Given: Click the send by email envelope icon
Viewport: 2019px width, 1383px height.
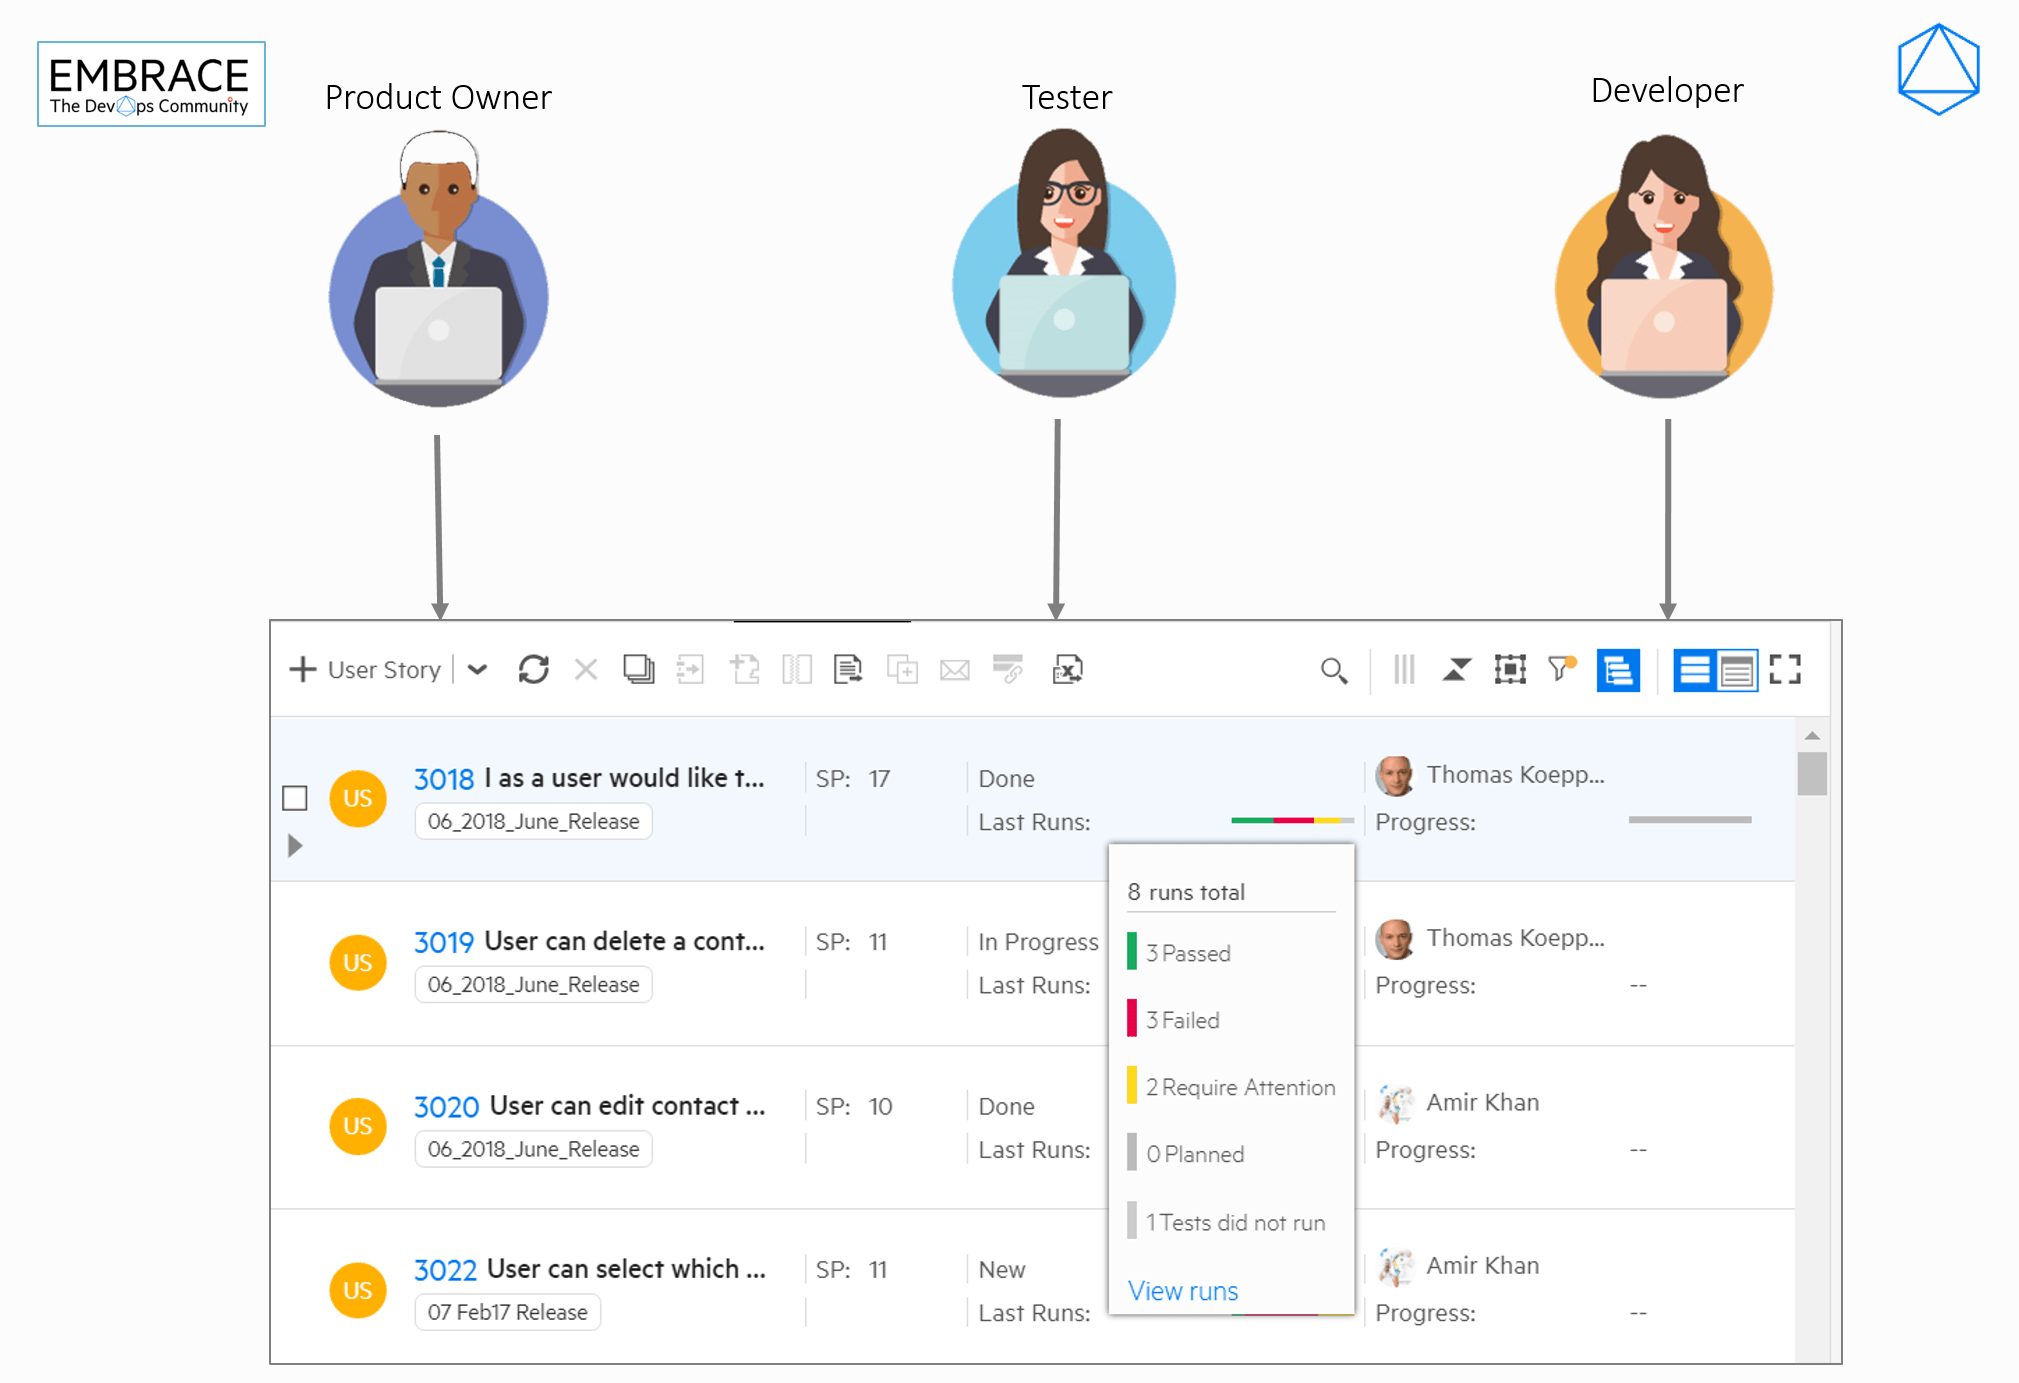Looking at the screenshot, I should click(x=954, y=669).
